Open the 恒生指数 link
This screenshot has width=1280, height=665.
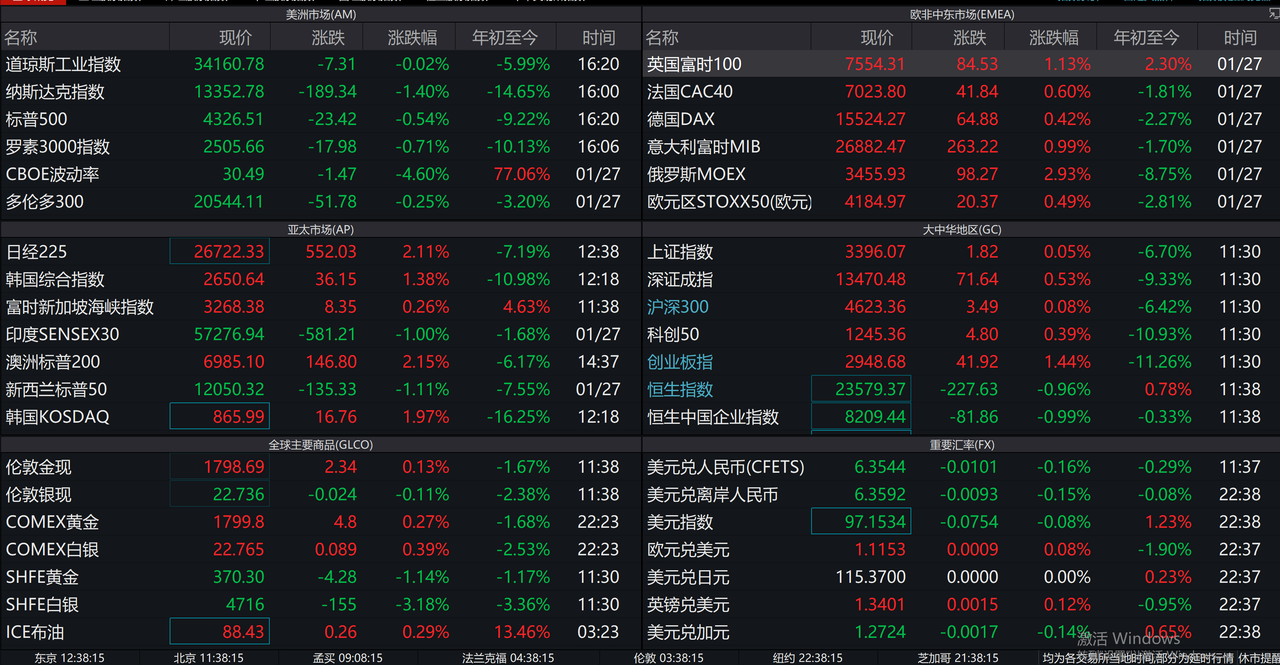tap(680, 390)
